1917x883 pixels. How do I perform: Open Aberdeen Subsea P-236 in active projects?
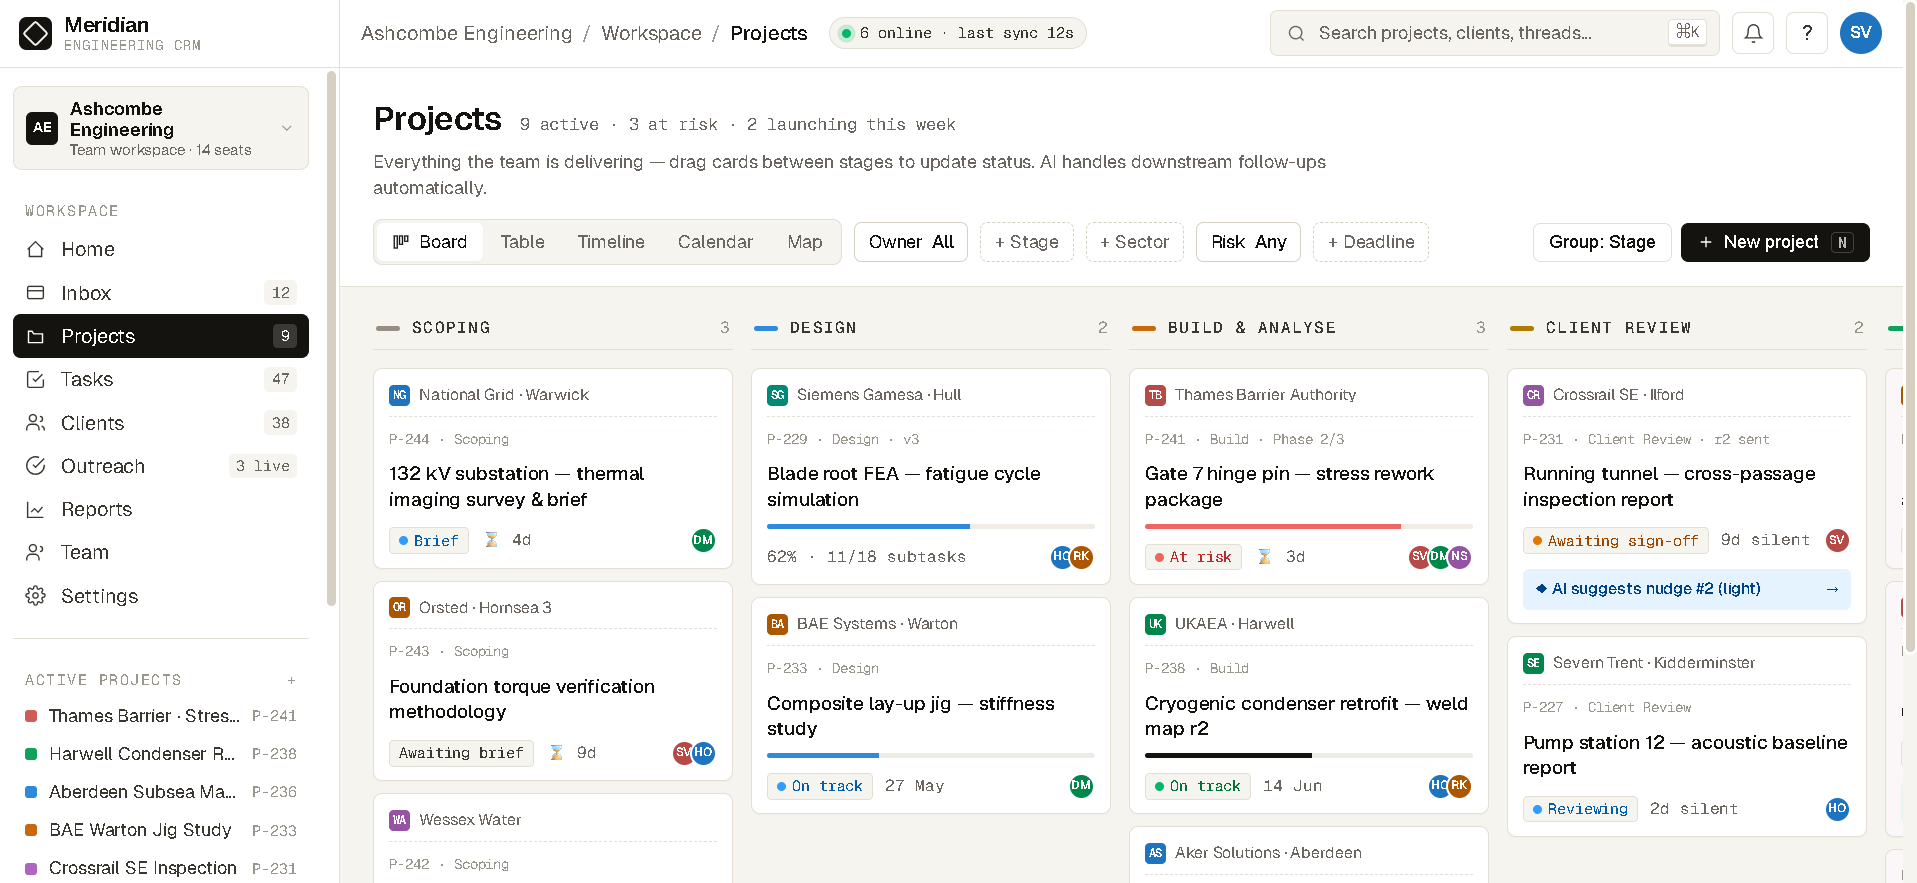[161, 792]
